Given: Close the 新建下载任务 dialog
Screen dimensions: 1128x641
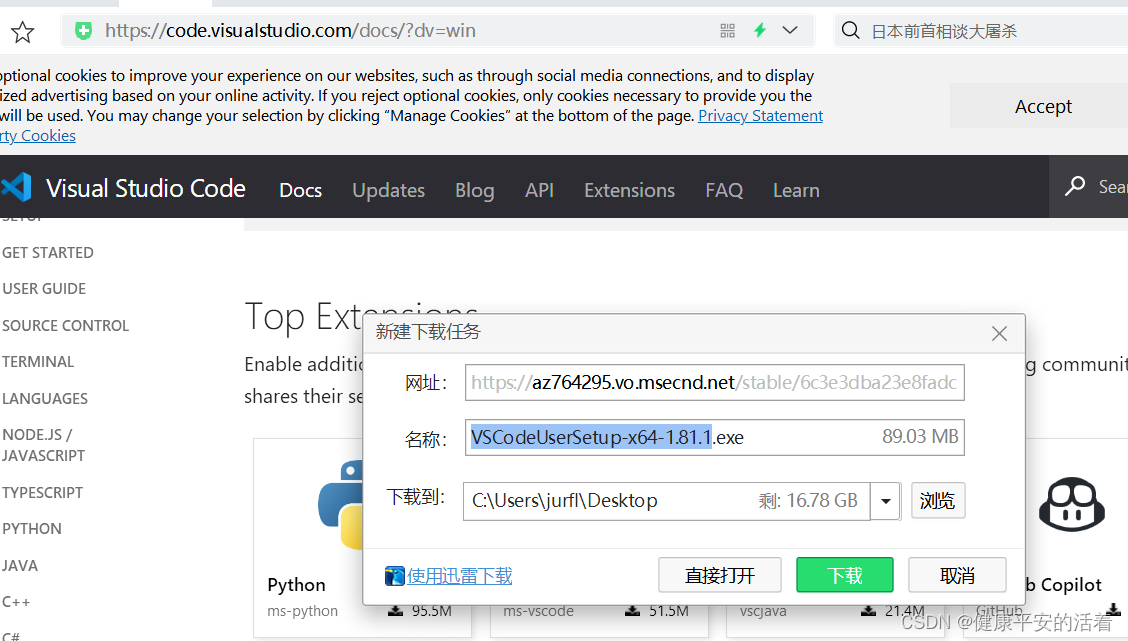Looking at the screenshot, I should click(x=999, y=334).
